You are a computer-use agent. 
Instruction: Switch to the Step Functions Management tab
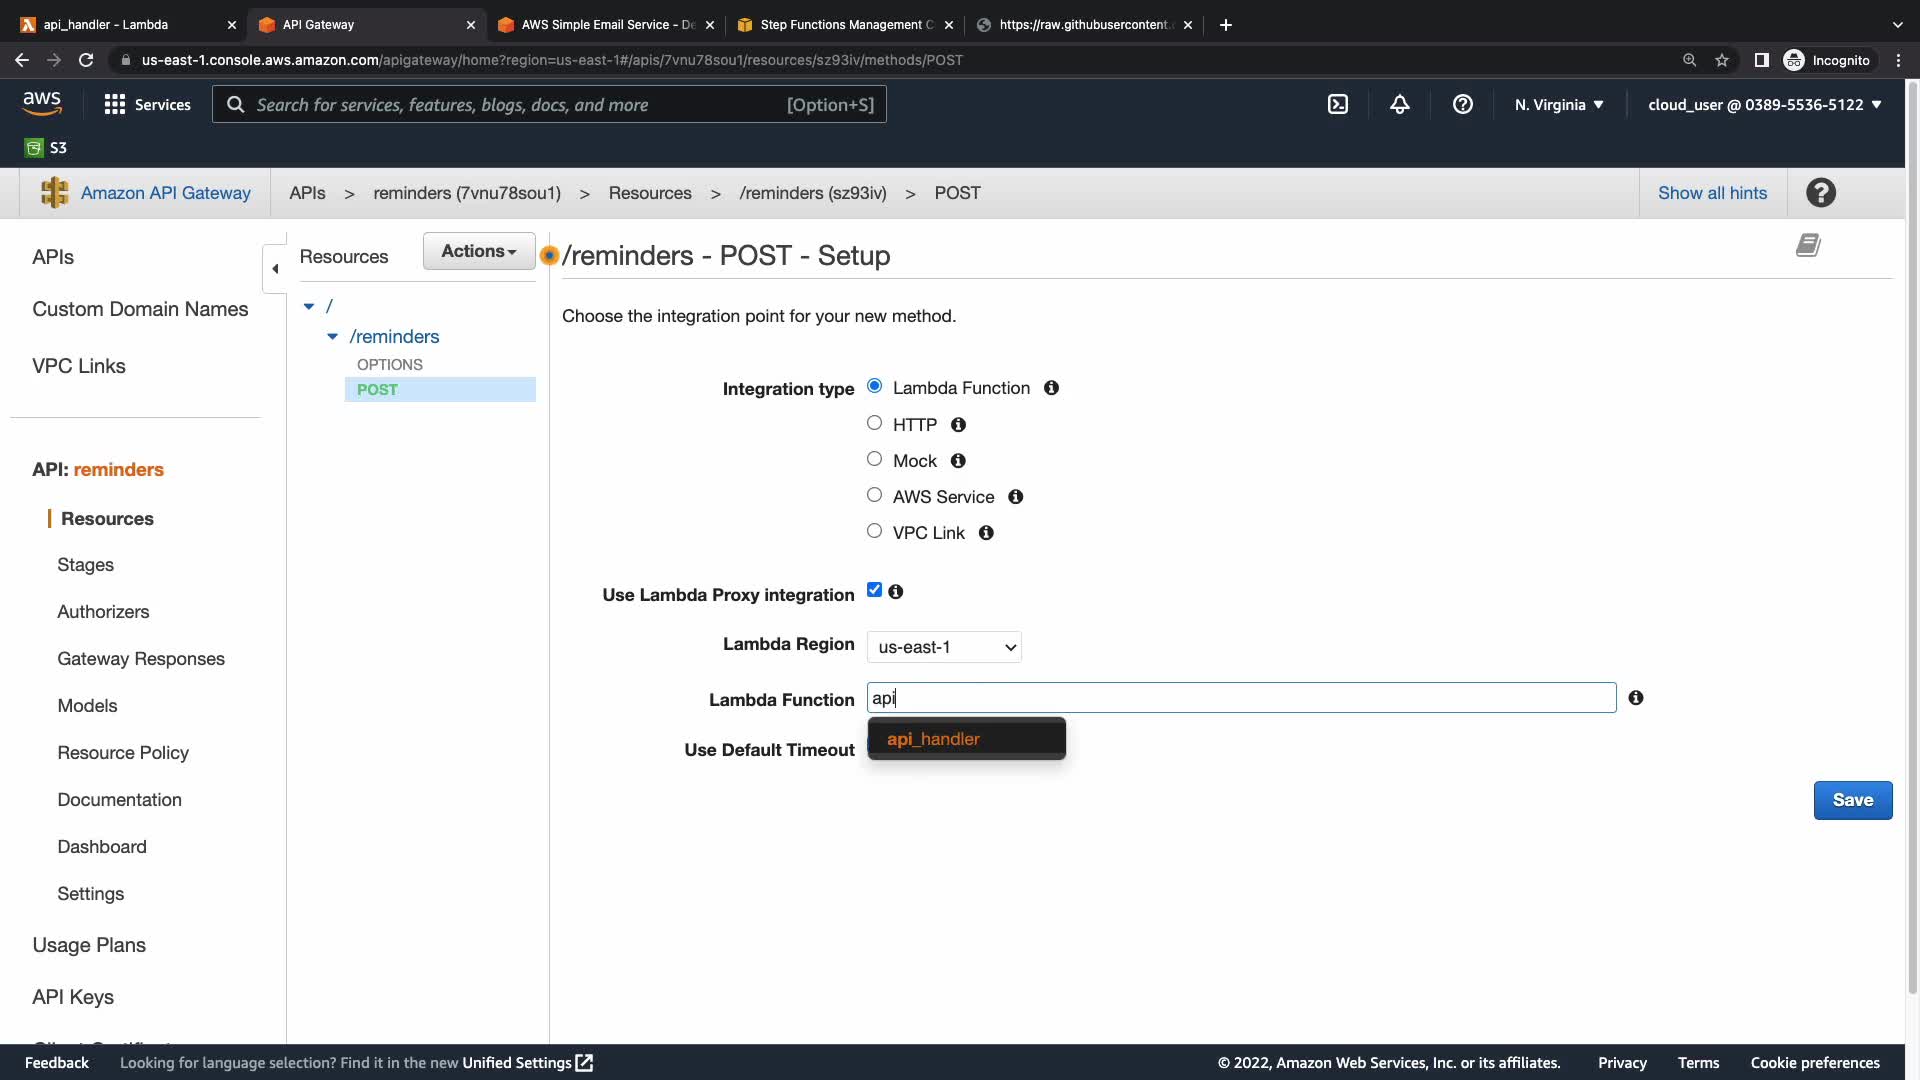pyautogui.click(x=846, y=25)
